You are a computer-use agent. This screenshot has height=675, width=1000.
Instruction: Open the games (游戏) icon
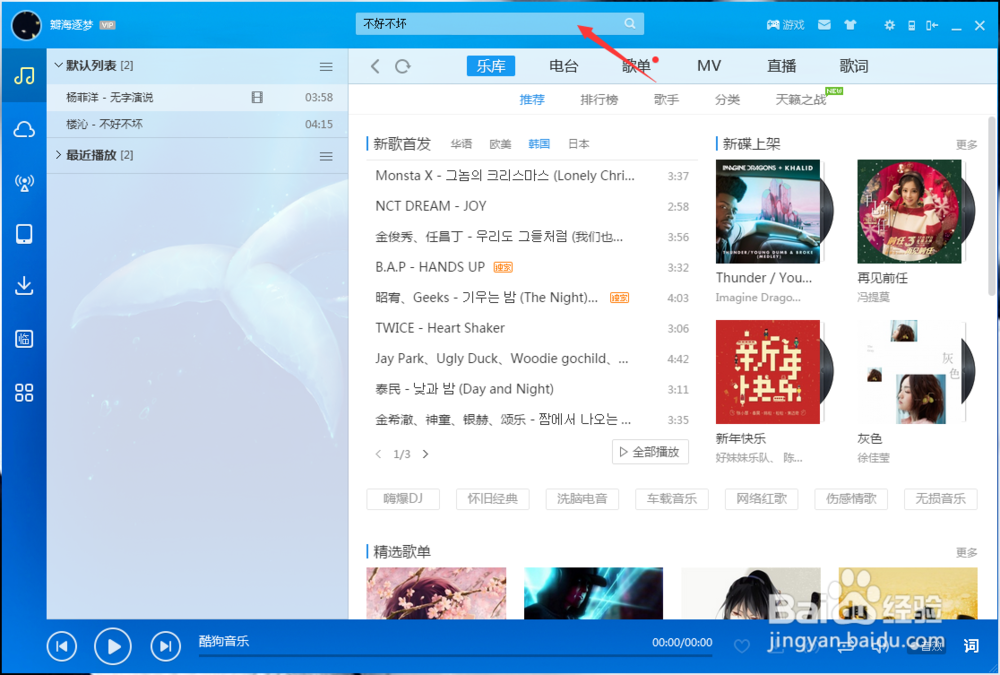(x=785, y=25)
